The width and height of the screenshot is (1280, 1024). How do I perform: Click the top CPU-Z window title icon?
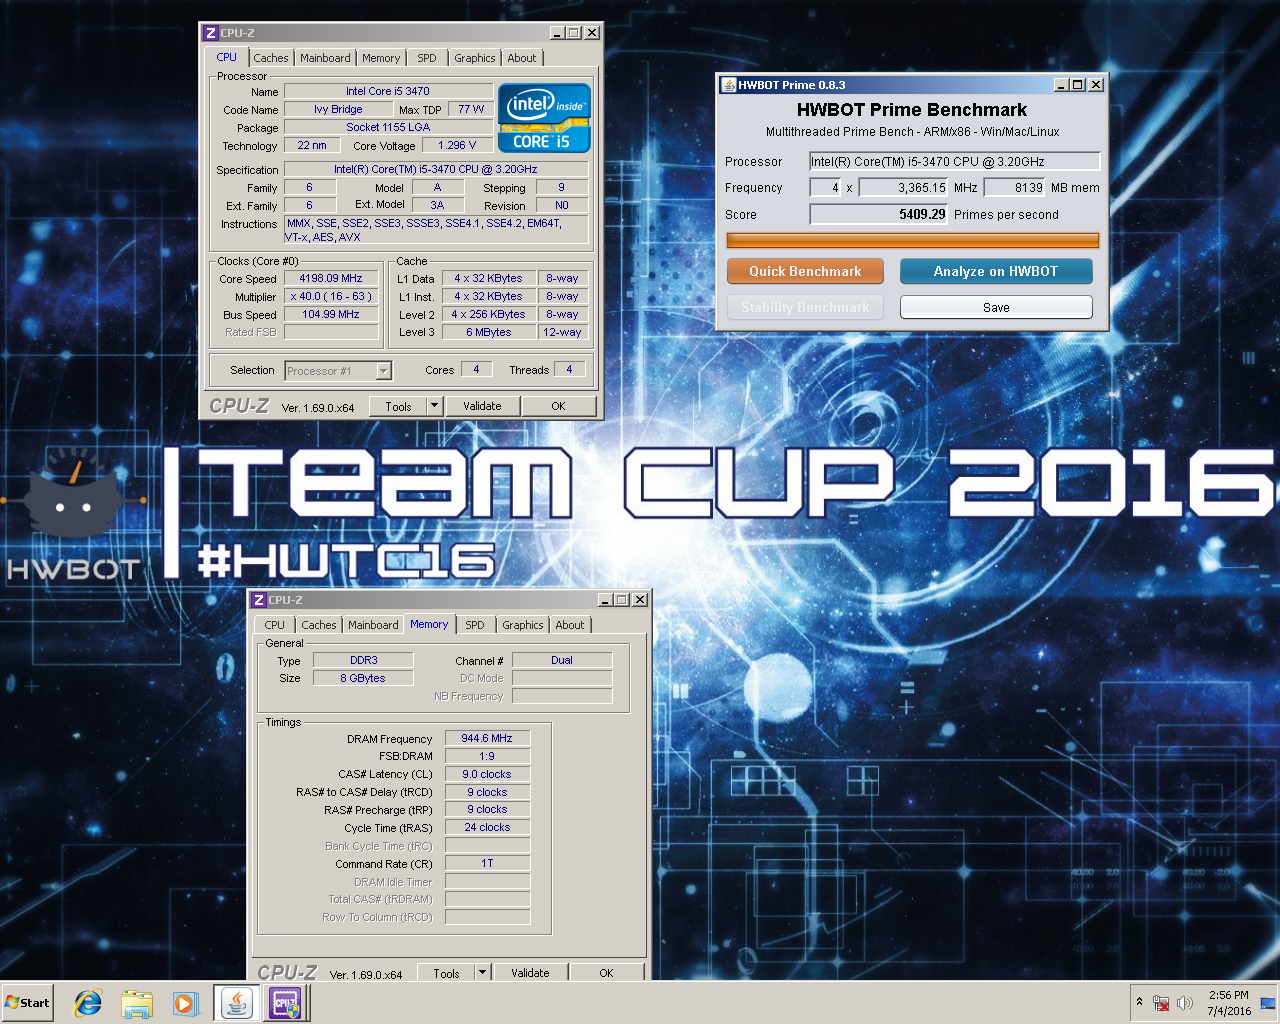[x=210, y=33]
